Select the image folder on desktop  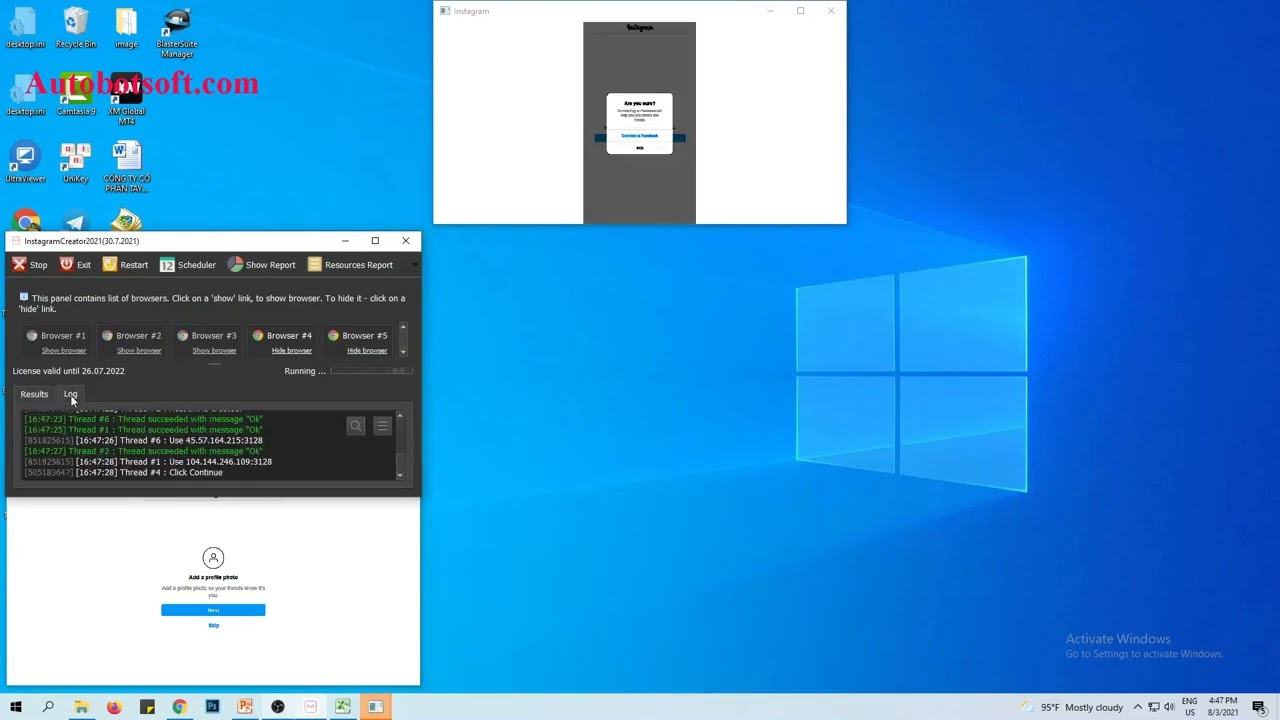pyautogui.click(x=126, y=28)
